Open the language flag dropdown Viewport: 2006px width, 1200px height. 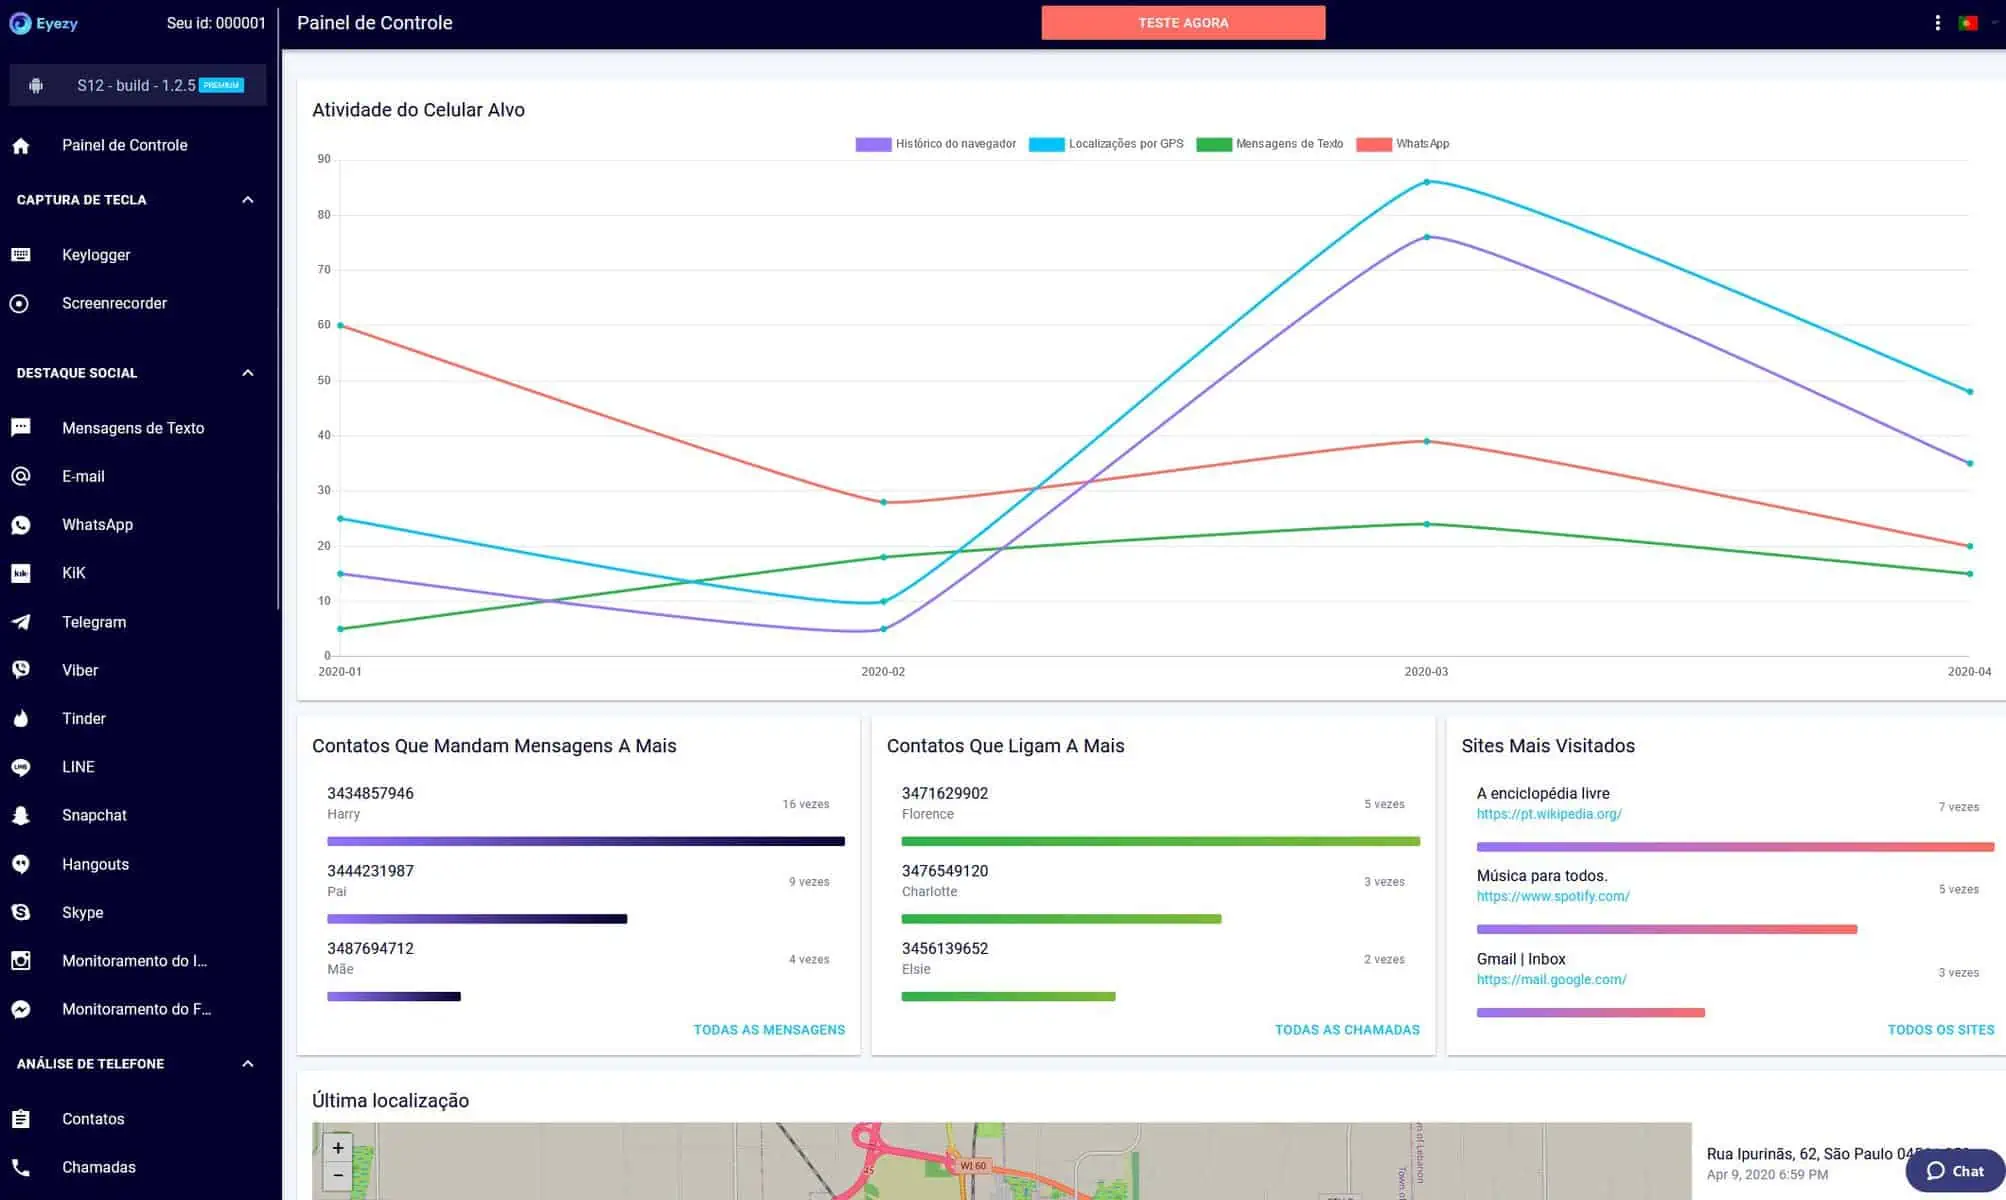pos(1968,22)
